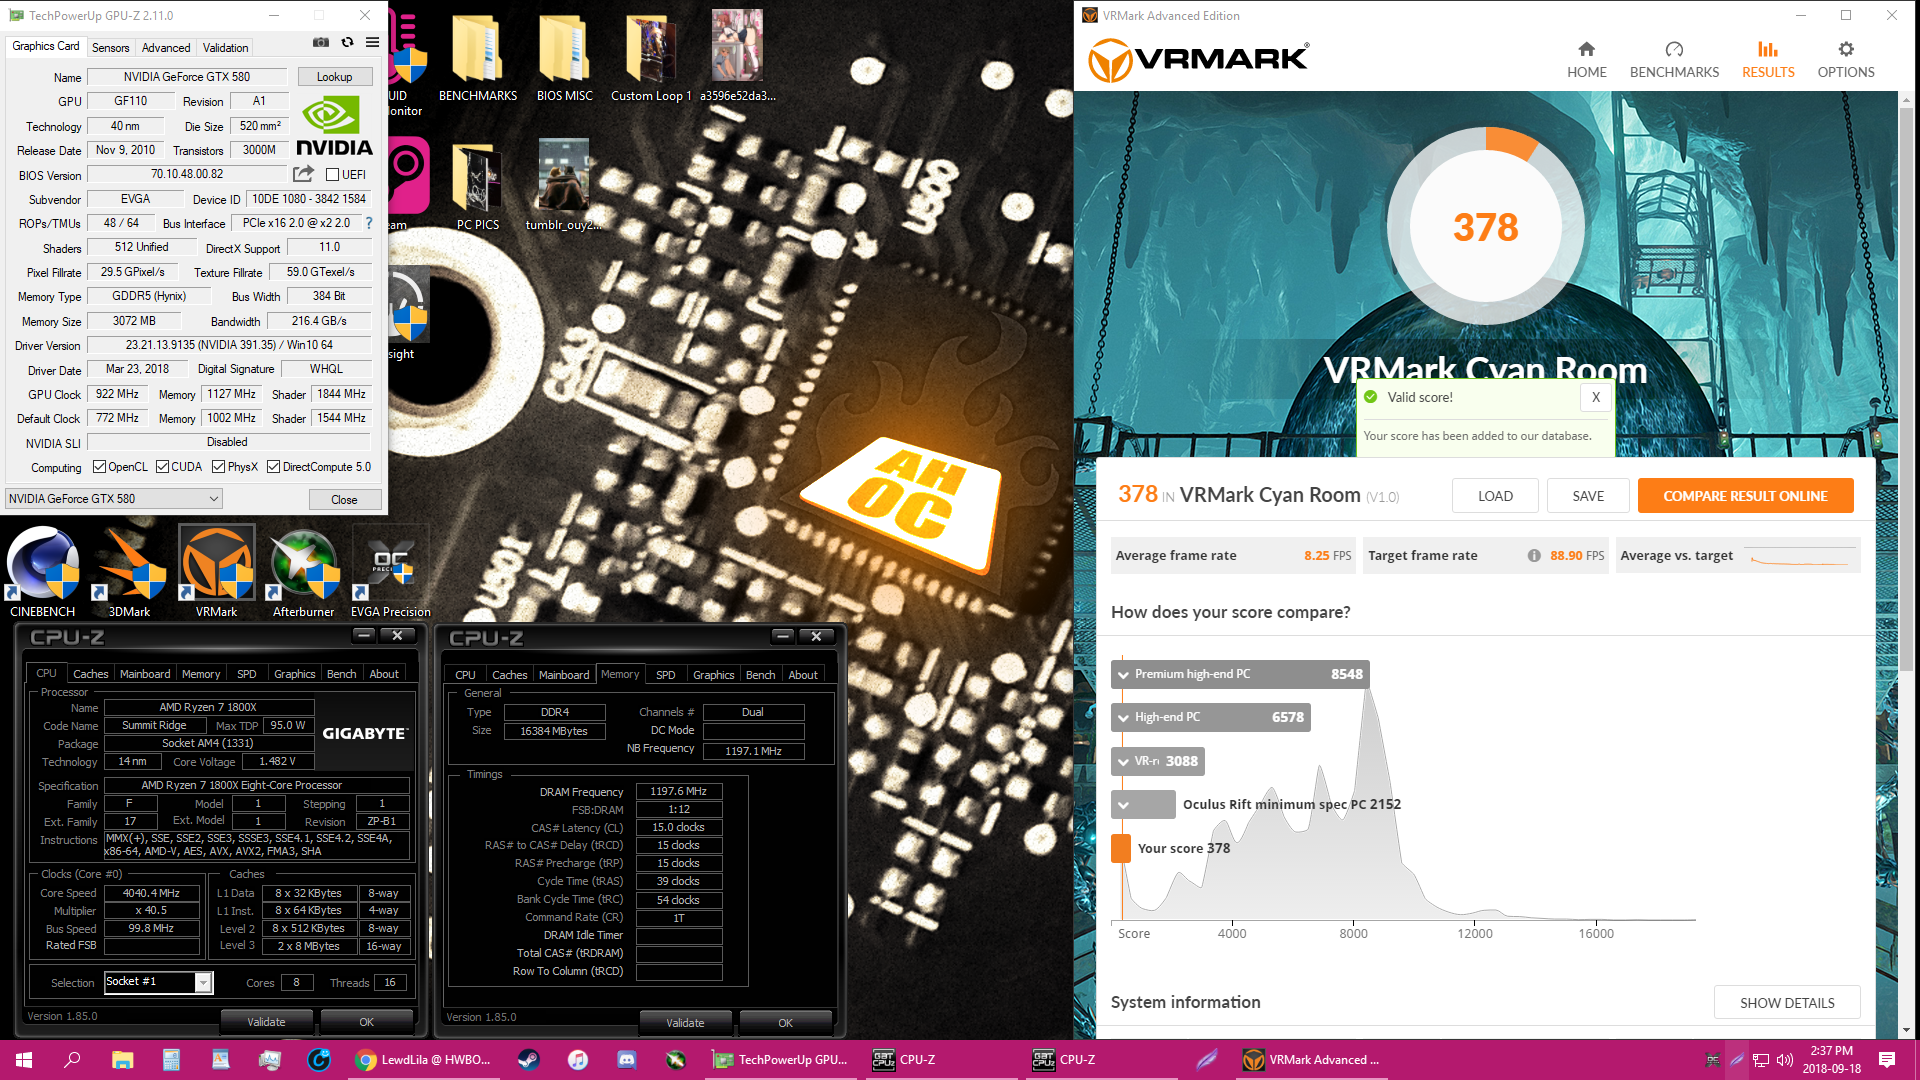
Task: Minimize left CPU-Z window dropdown button
Action: [x=364, y=636]
